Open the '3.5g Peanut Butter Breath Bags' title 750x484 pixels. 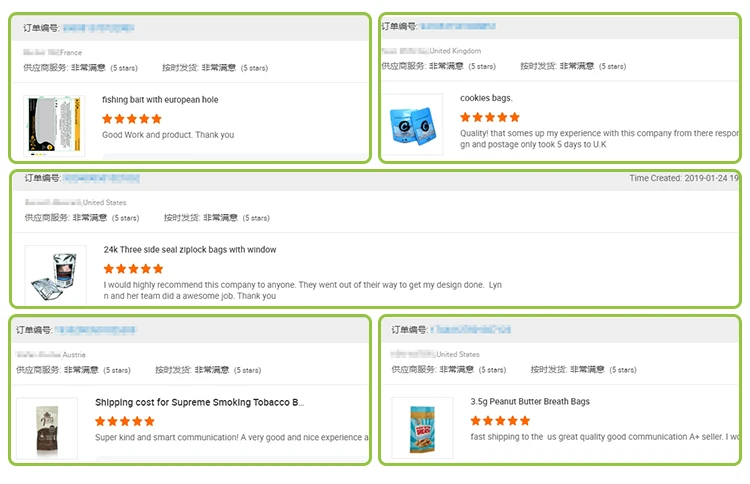click(530, 402)
